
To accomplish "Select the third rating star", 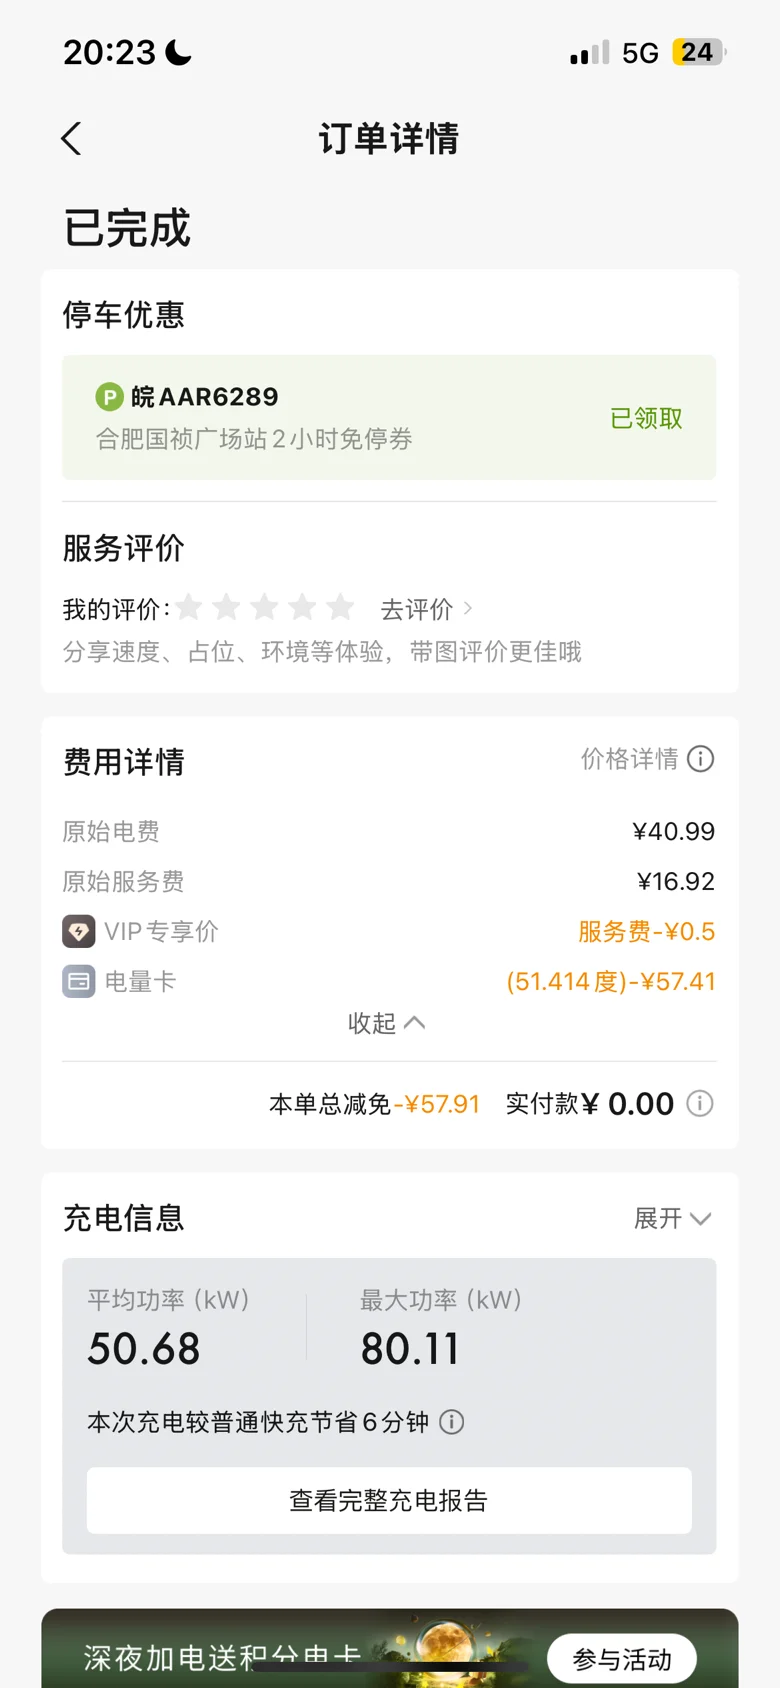I will [x=265, y=607].
